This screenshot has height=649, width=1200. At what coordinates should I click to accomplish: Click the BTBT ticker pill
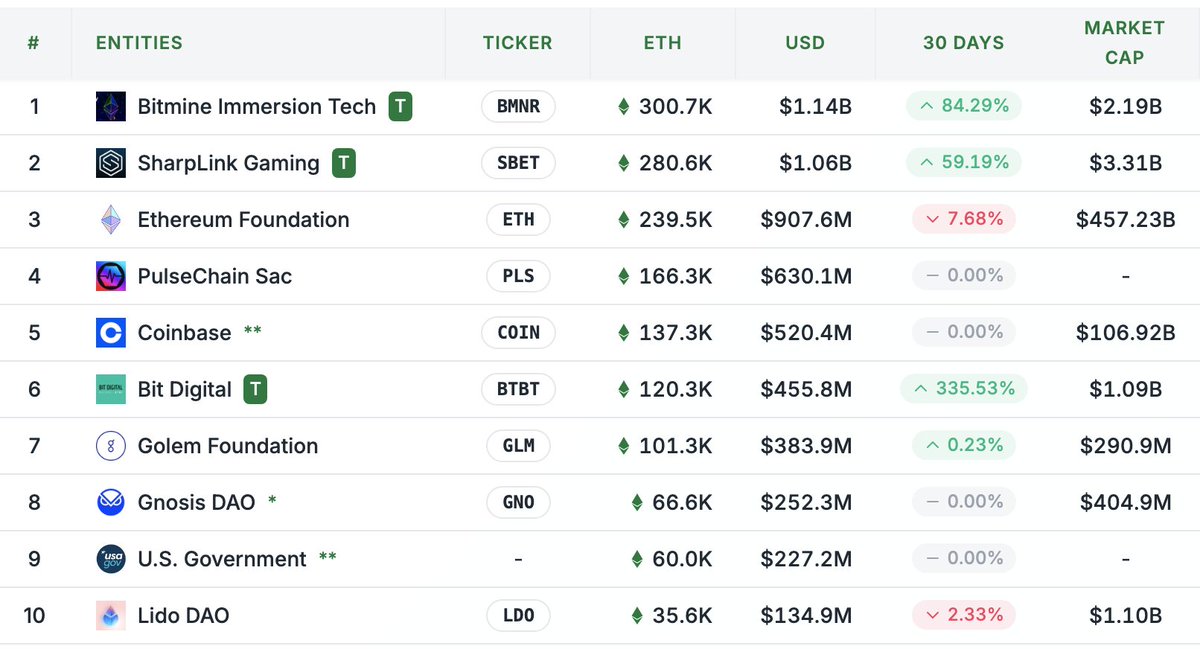point(518,389)
